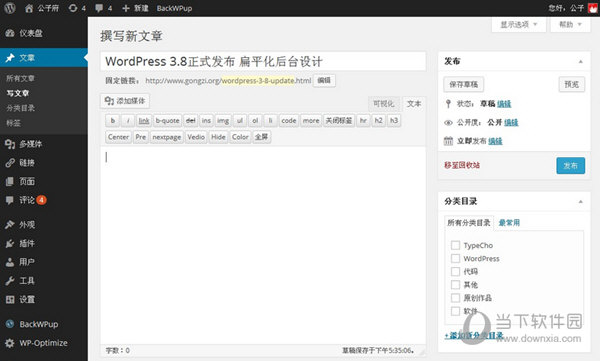Open BackWPup in the top admin bar
600x361 pixels.
(174, 8)
